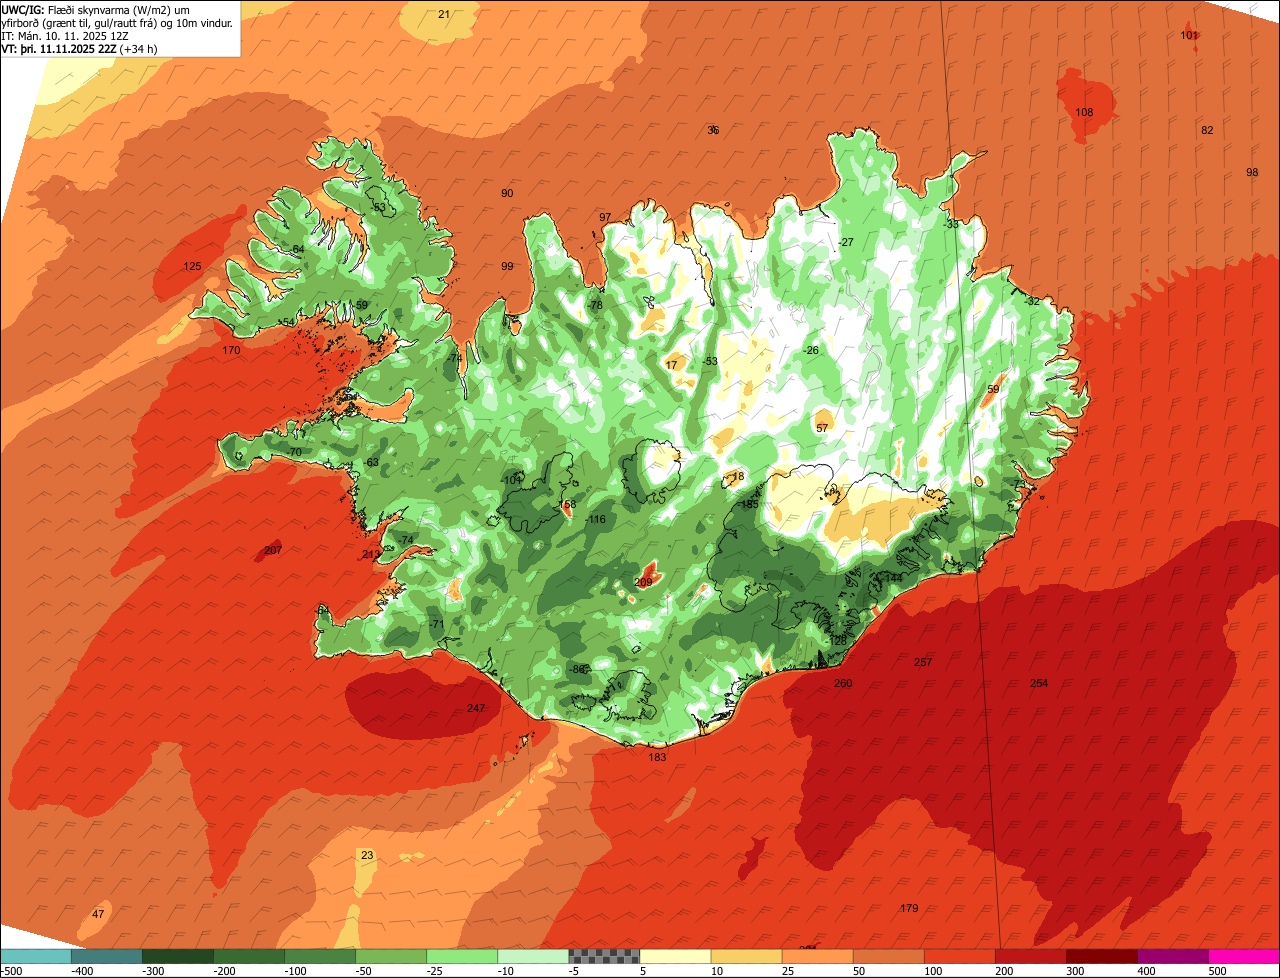Viewport: 1280px width, 978px height.
Task: Click the light orange swatch between 25 and 50
Action: 817,956
